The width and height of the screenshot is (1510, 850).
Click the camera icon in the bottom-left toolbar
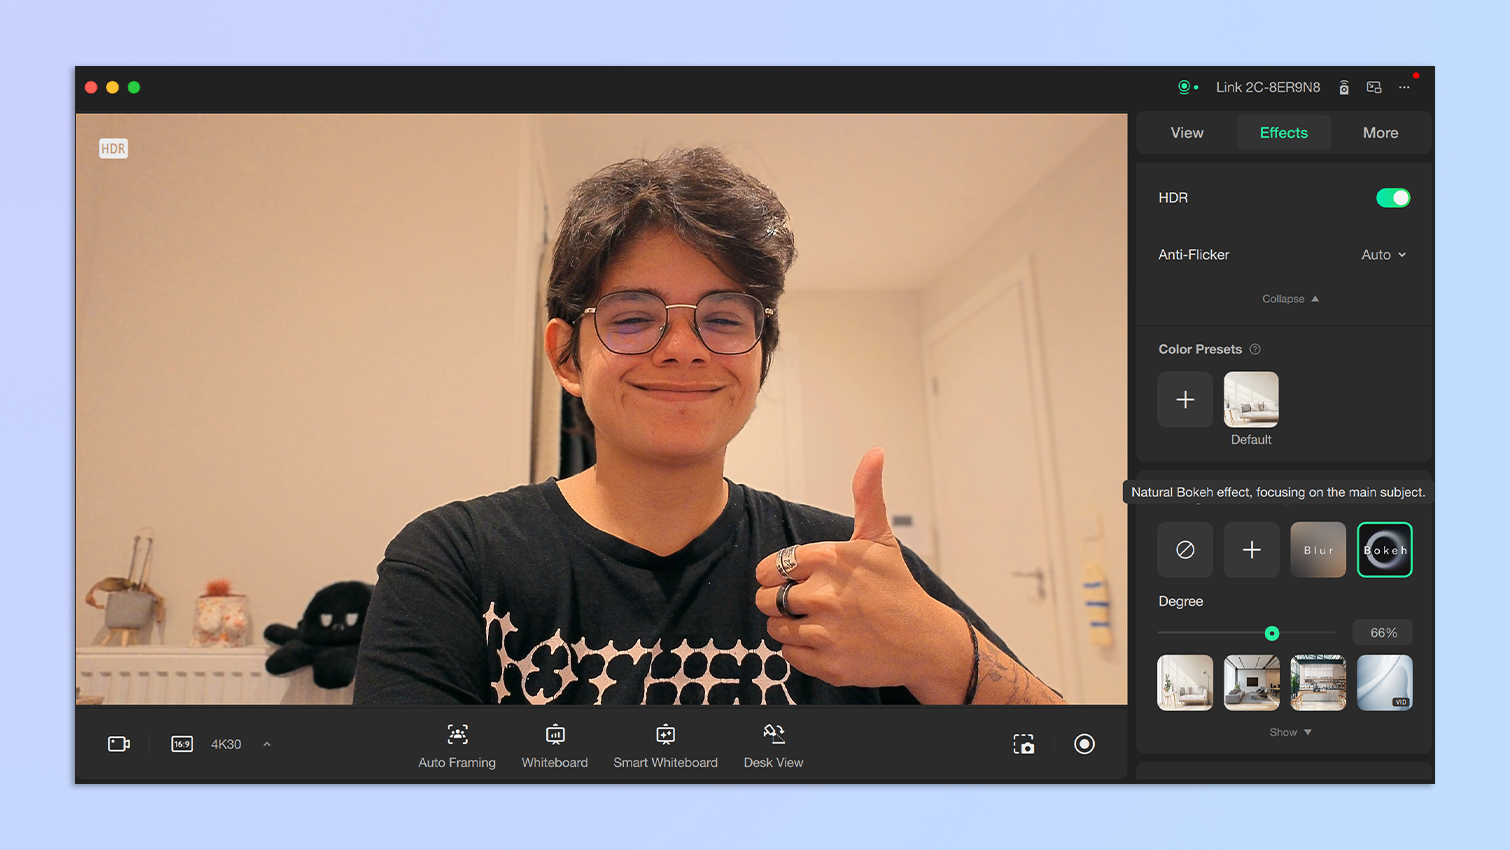point(119,744)
